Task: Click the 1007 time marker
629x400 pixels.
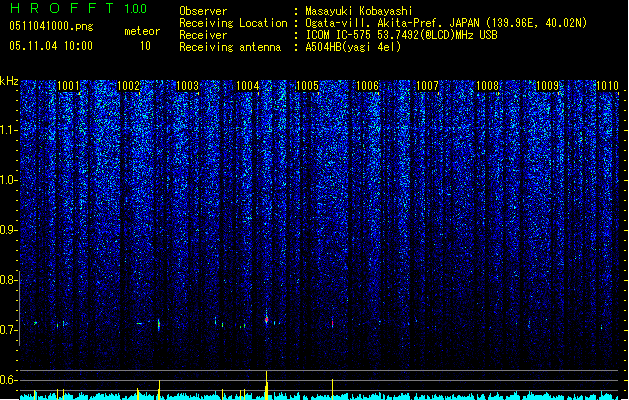Action: click(x=428, y=85)
